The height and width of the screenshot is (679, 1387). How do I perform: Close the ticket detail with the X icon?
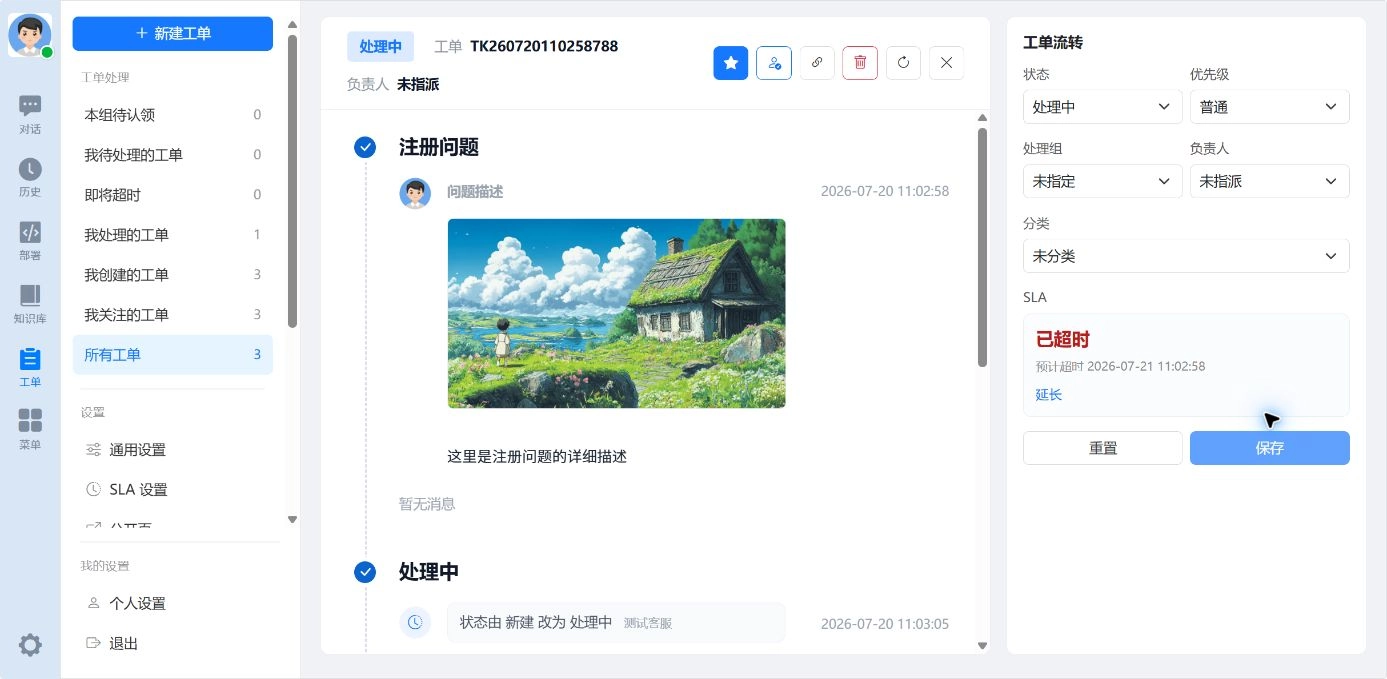946,63
